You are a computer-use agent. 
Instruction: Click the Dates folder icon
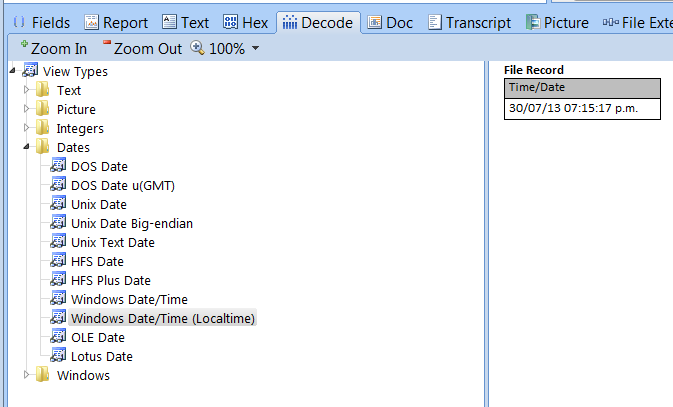coord(42,147)
